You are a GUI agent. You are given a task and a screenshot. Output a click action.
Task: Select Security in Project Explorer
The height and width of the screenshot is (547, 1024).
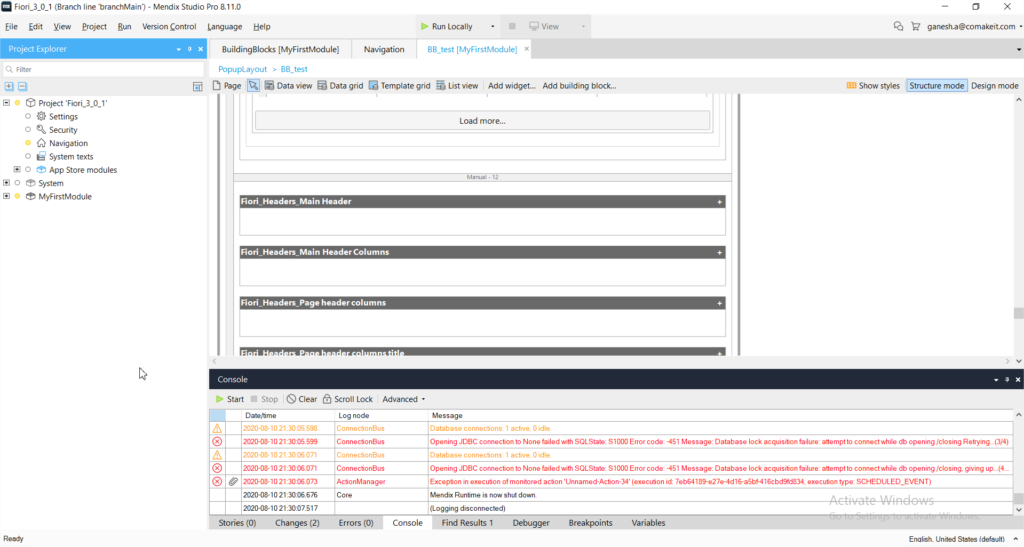tap(63, 130)
